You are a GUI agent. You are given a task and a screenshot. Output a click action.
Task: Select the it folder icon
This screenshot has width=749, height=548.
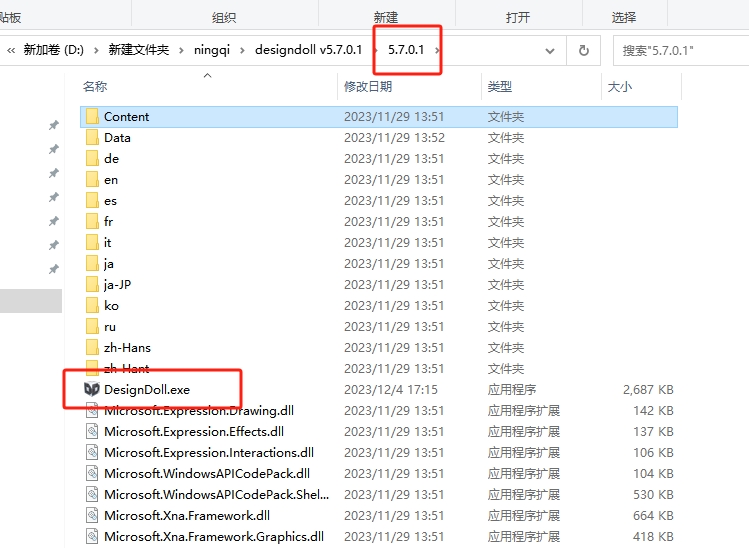point(92,243)
